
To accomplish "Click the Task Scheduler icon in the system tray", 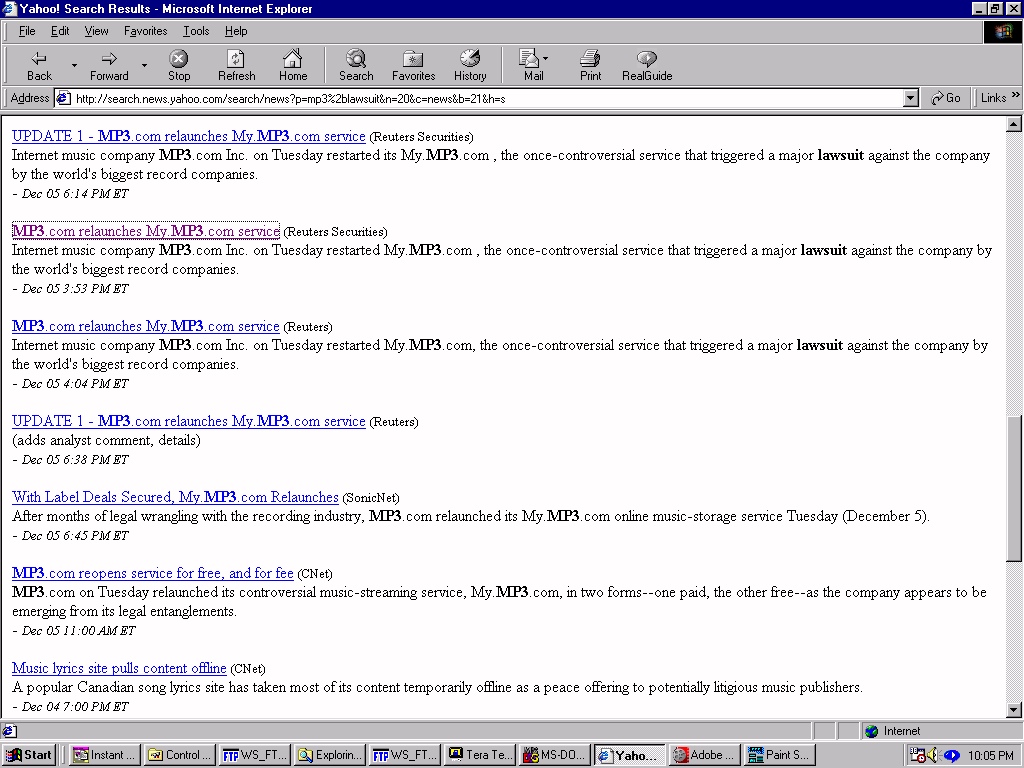I will tap(918, 756).
